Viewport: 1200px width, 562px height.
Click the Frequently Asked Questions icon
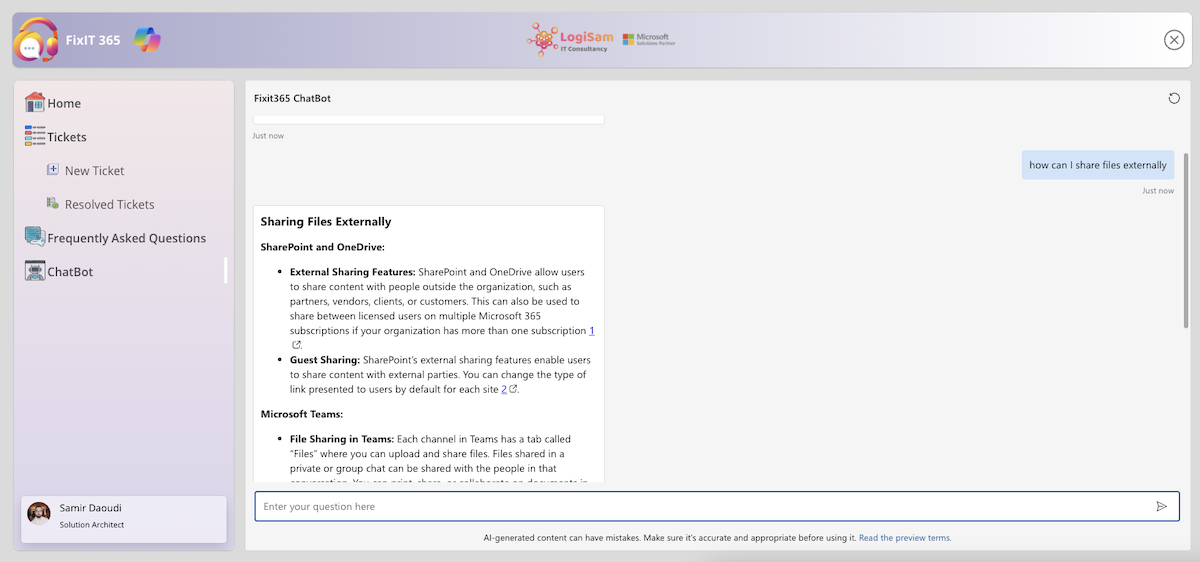(35, 237)
